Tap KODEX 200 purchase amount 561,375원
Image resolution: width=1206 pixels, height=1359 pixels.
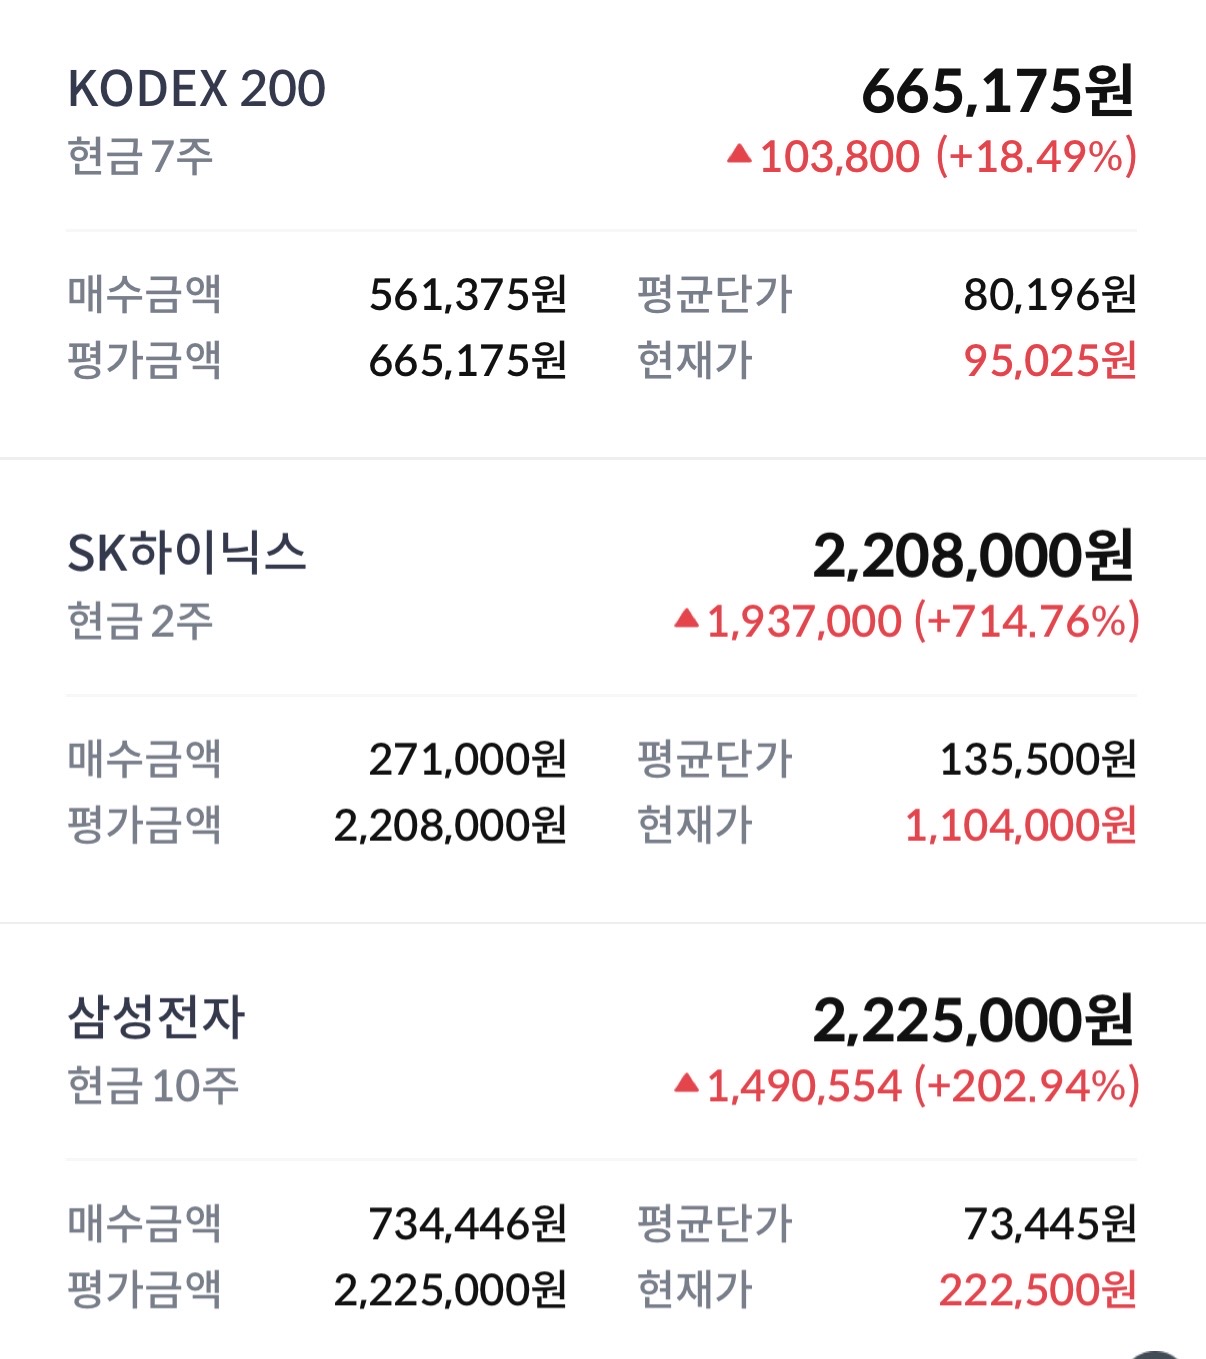tap(468, 295)
